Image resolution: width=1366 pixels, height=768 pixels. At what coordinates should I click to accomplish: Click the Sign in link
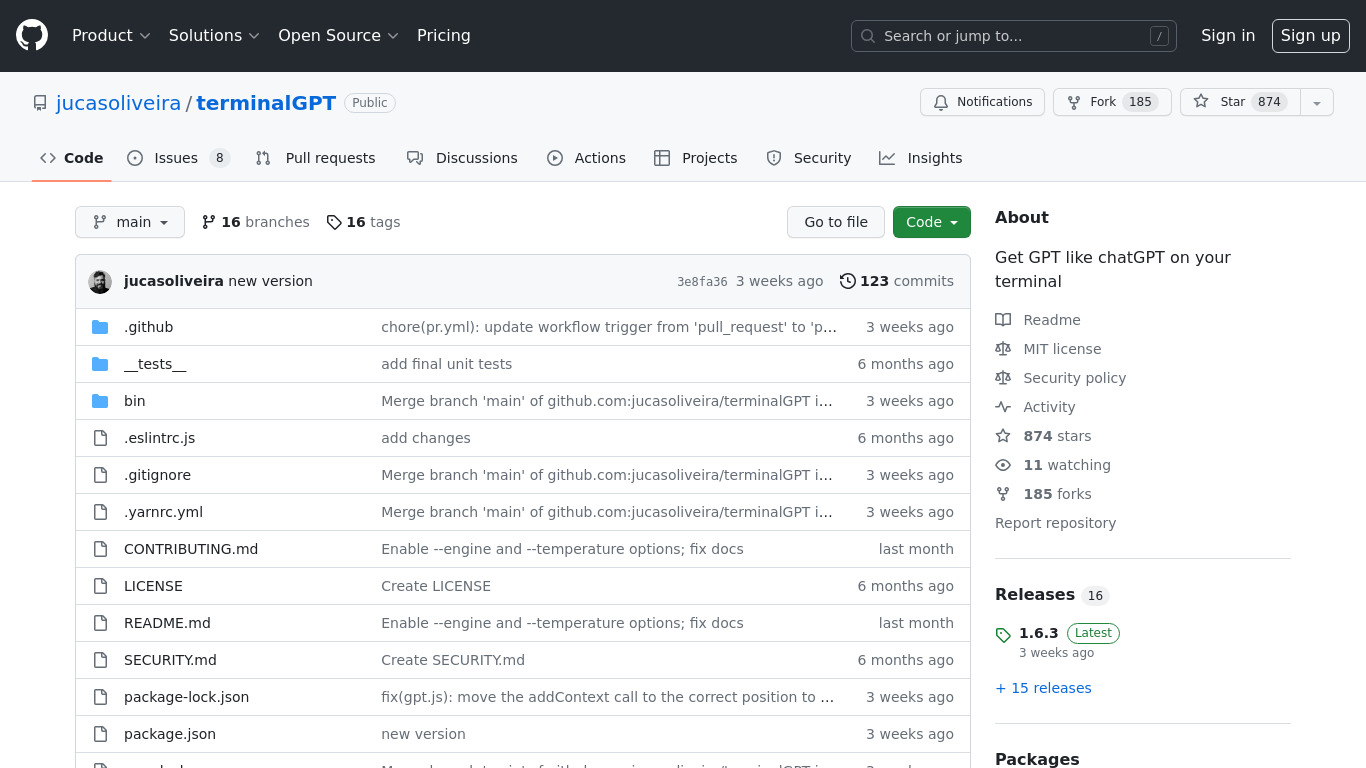[1228, 36]
